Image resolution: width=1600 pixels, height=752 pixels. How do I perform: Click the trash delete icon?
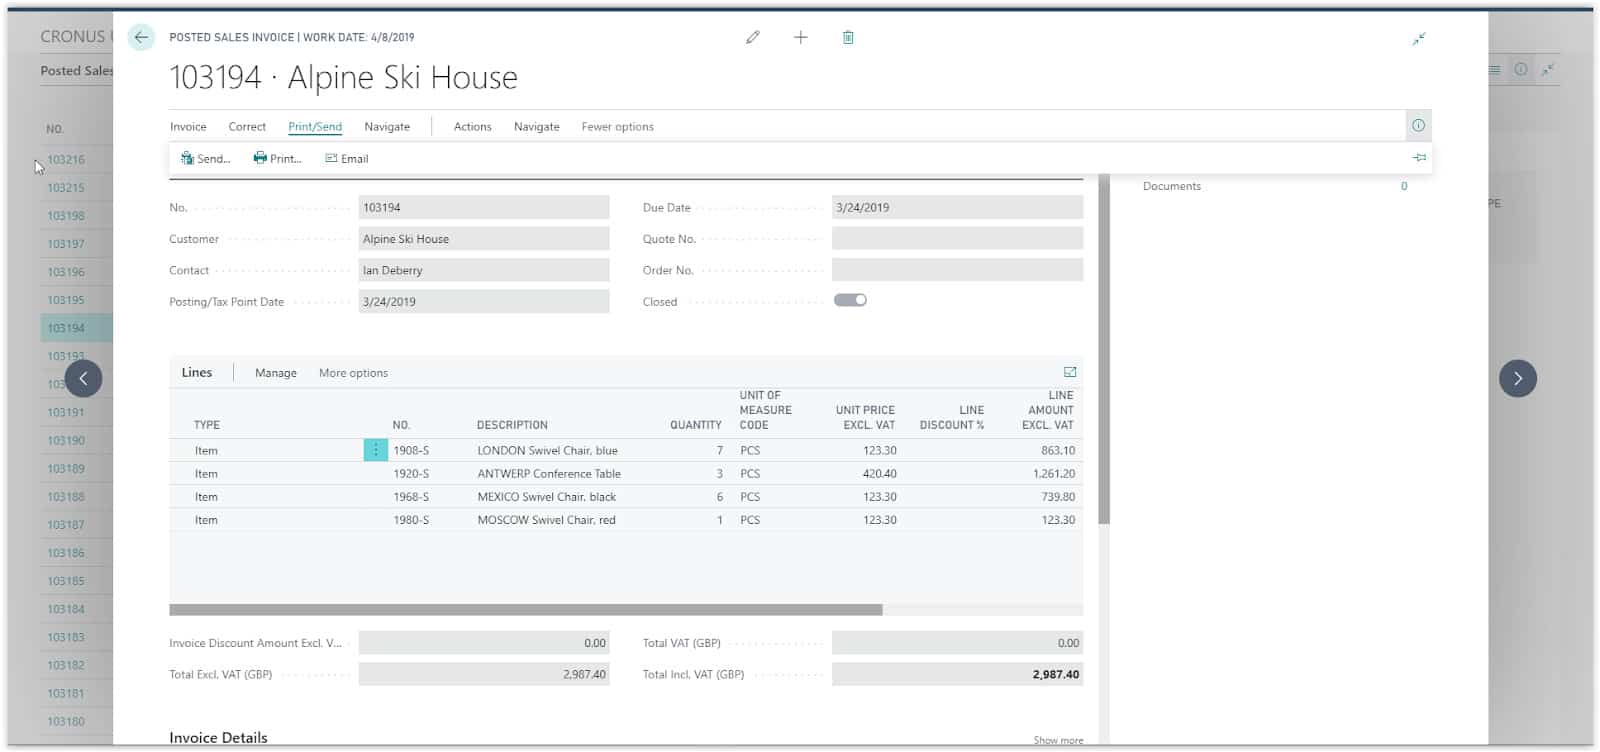click(x=848, y=37)
